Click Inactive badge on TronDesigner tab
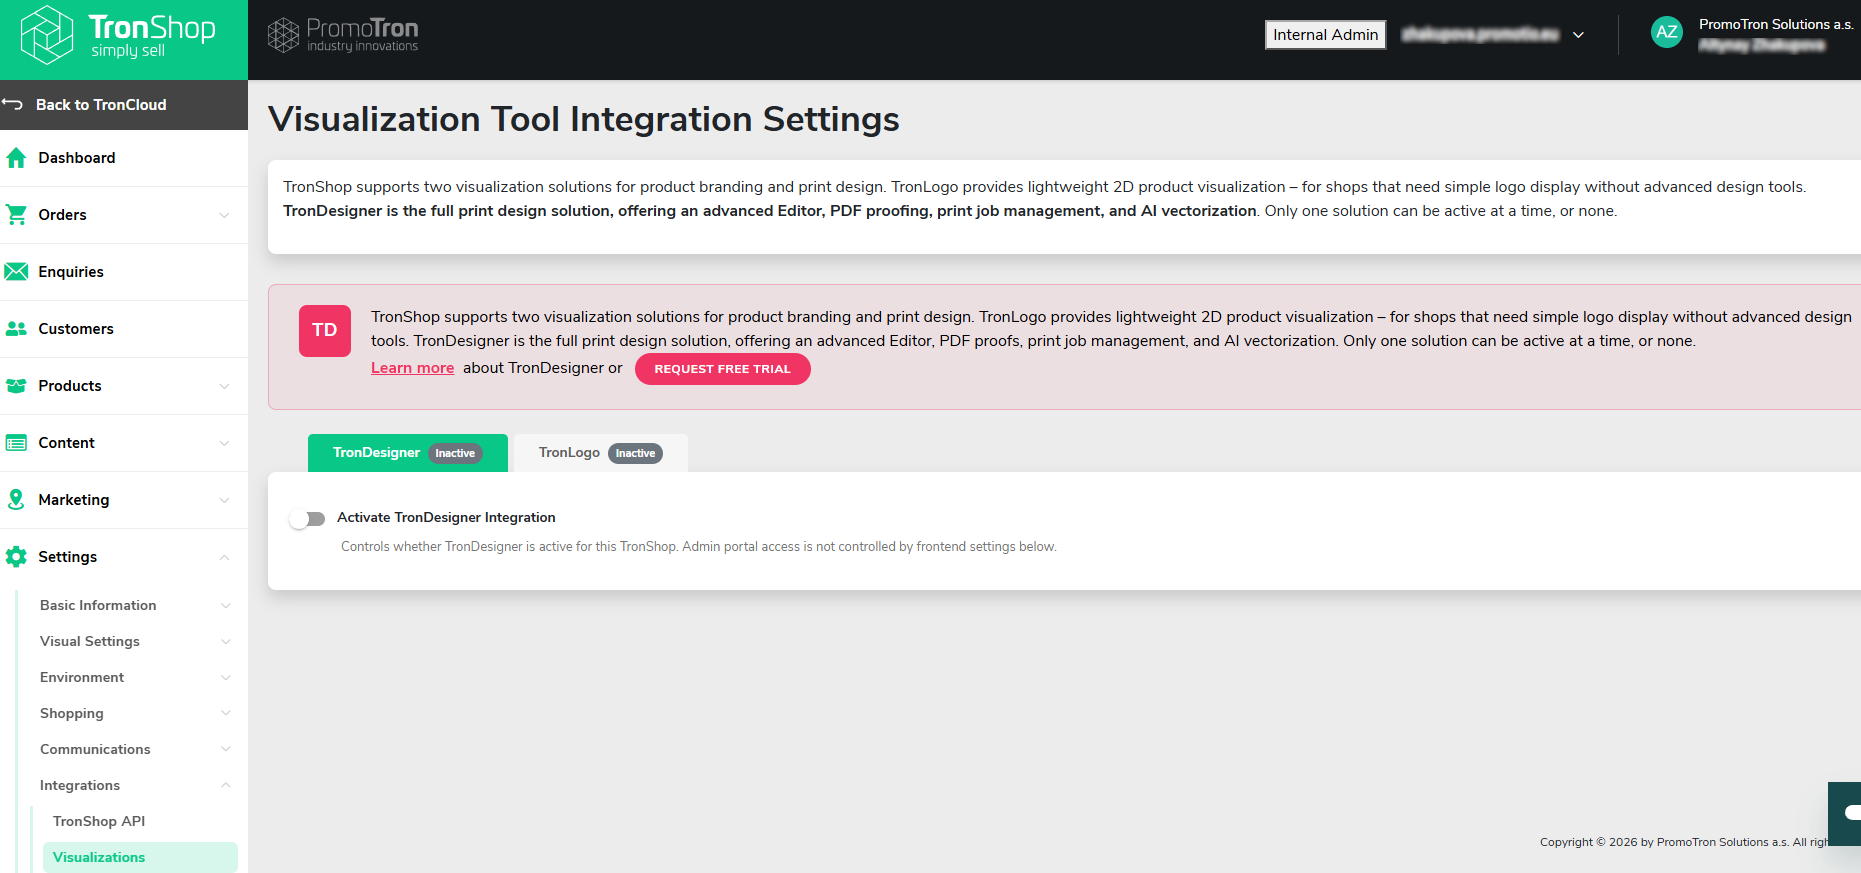 tap(455, 453)
